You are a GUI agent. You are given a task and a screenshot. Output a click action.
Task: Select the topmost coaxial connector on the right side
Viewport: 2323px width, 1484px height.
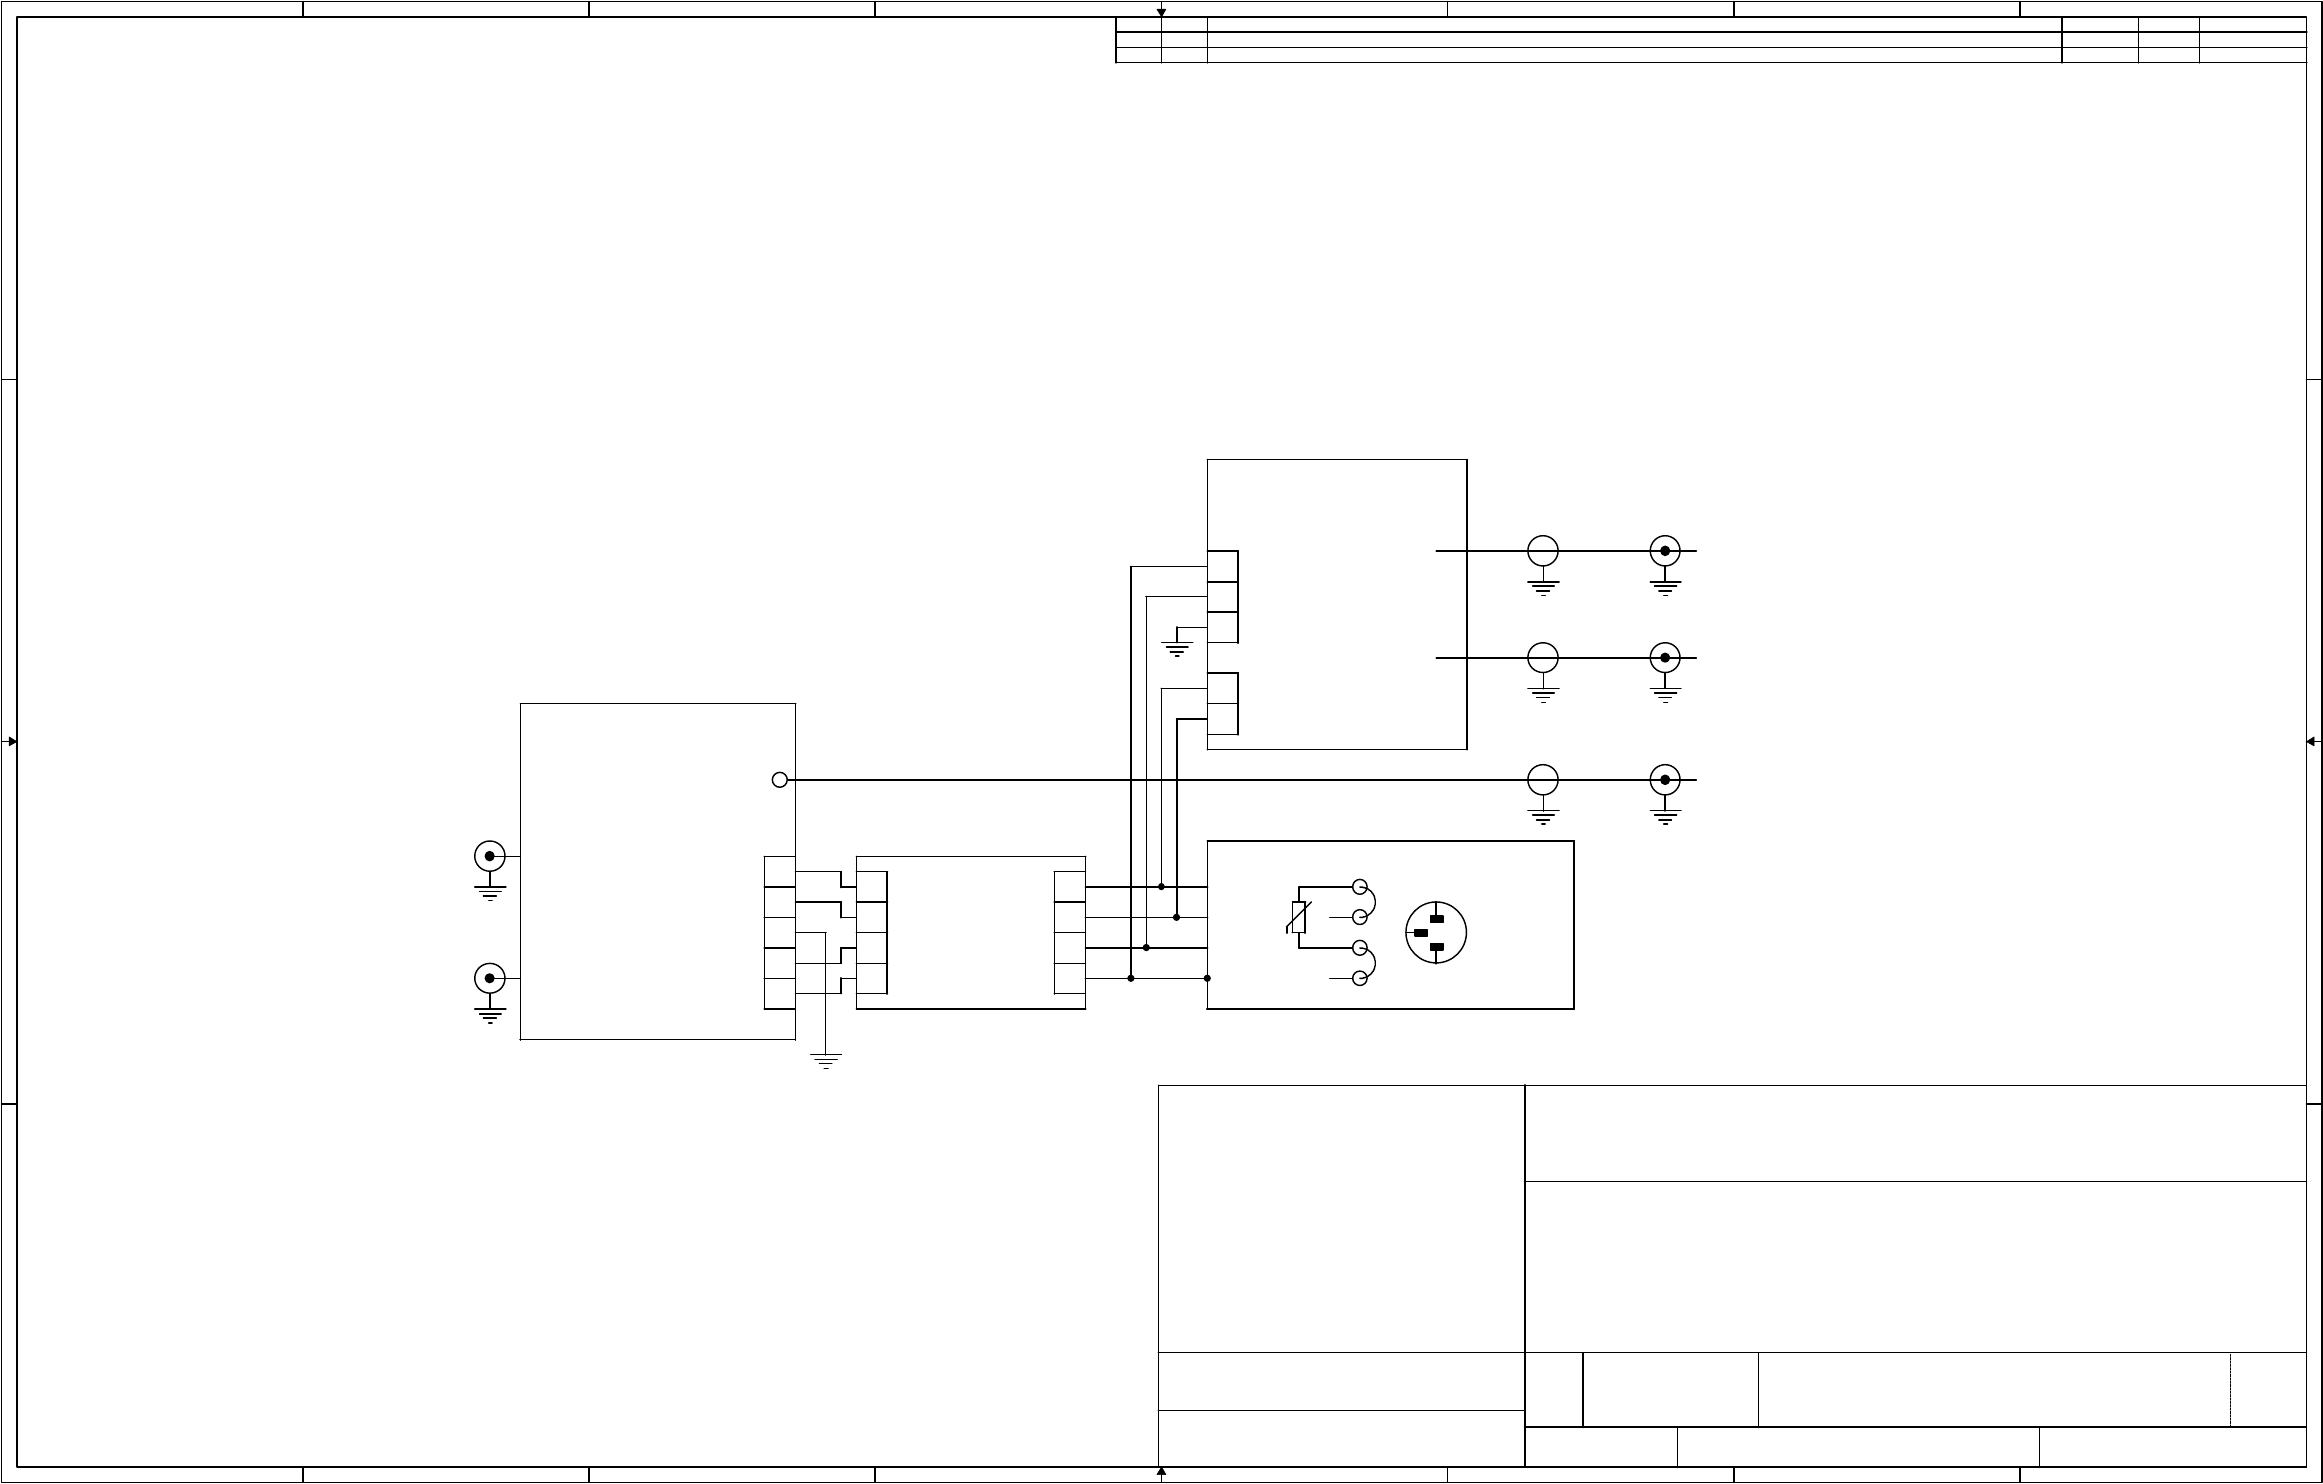[x=1665, y=551]
